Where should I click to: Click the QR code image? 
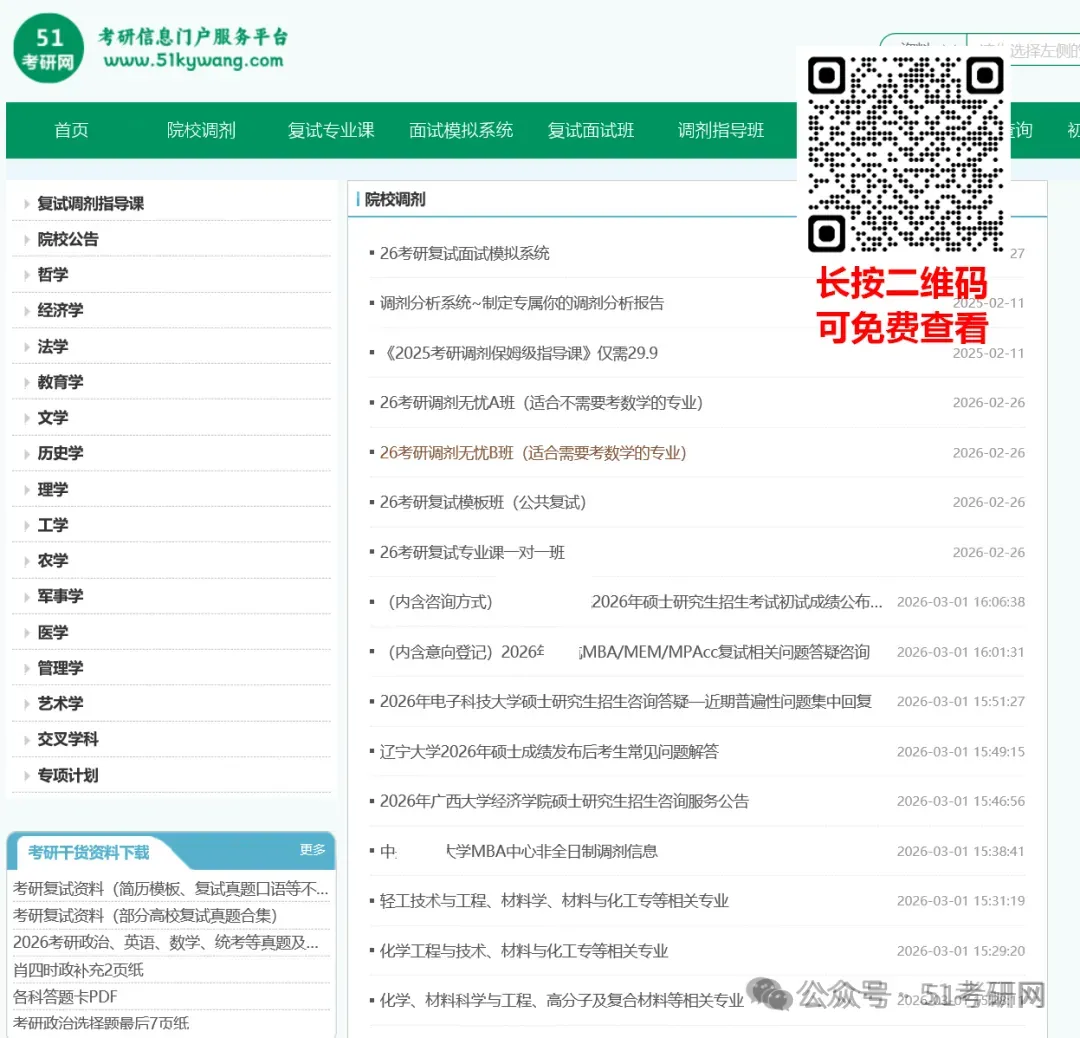905,154
